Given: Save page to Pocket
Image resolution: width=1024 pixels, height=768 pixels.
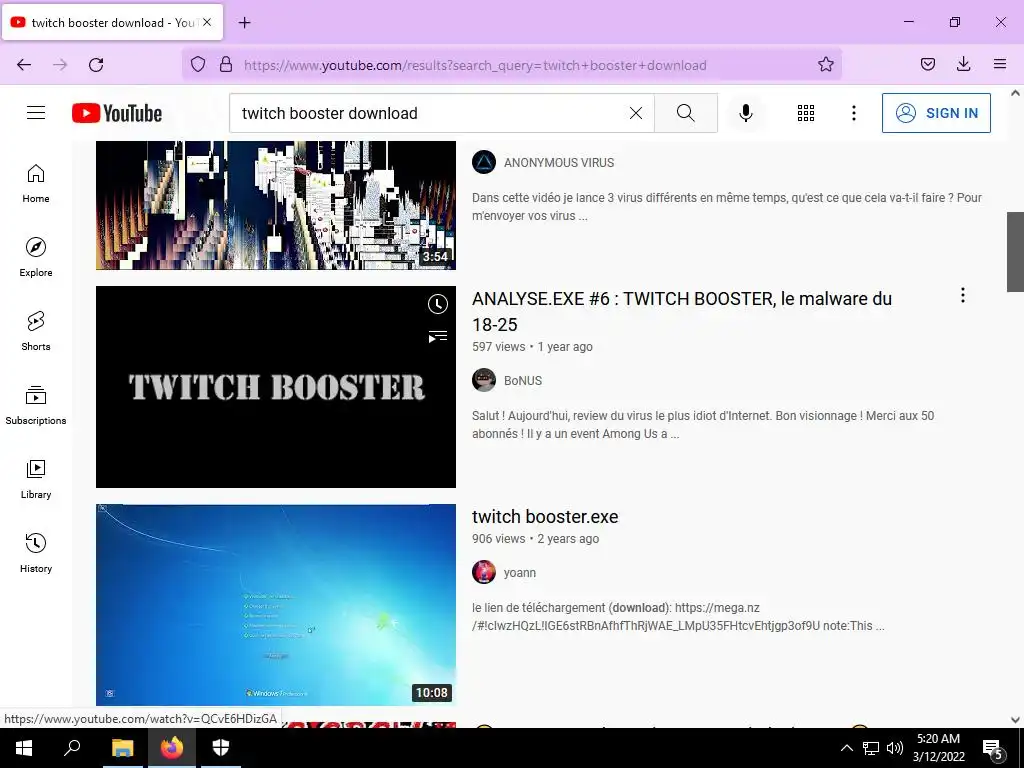Looking at the screenshot, I should pos(928,65).
